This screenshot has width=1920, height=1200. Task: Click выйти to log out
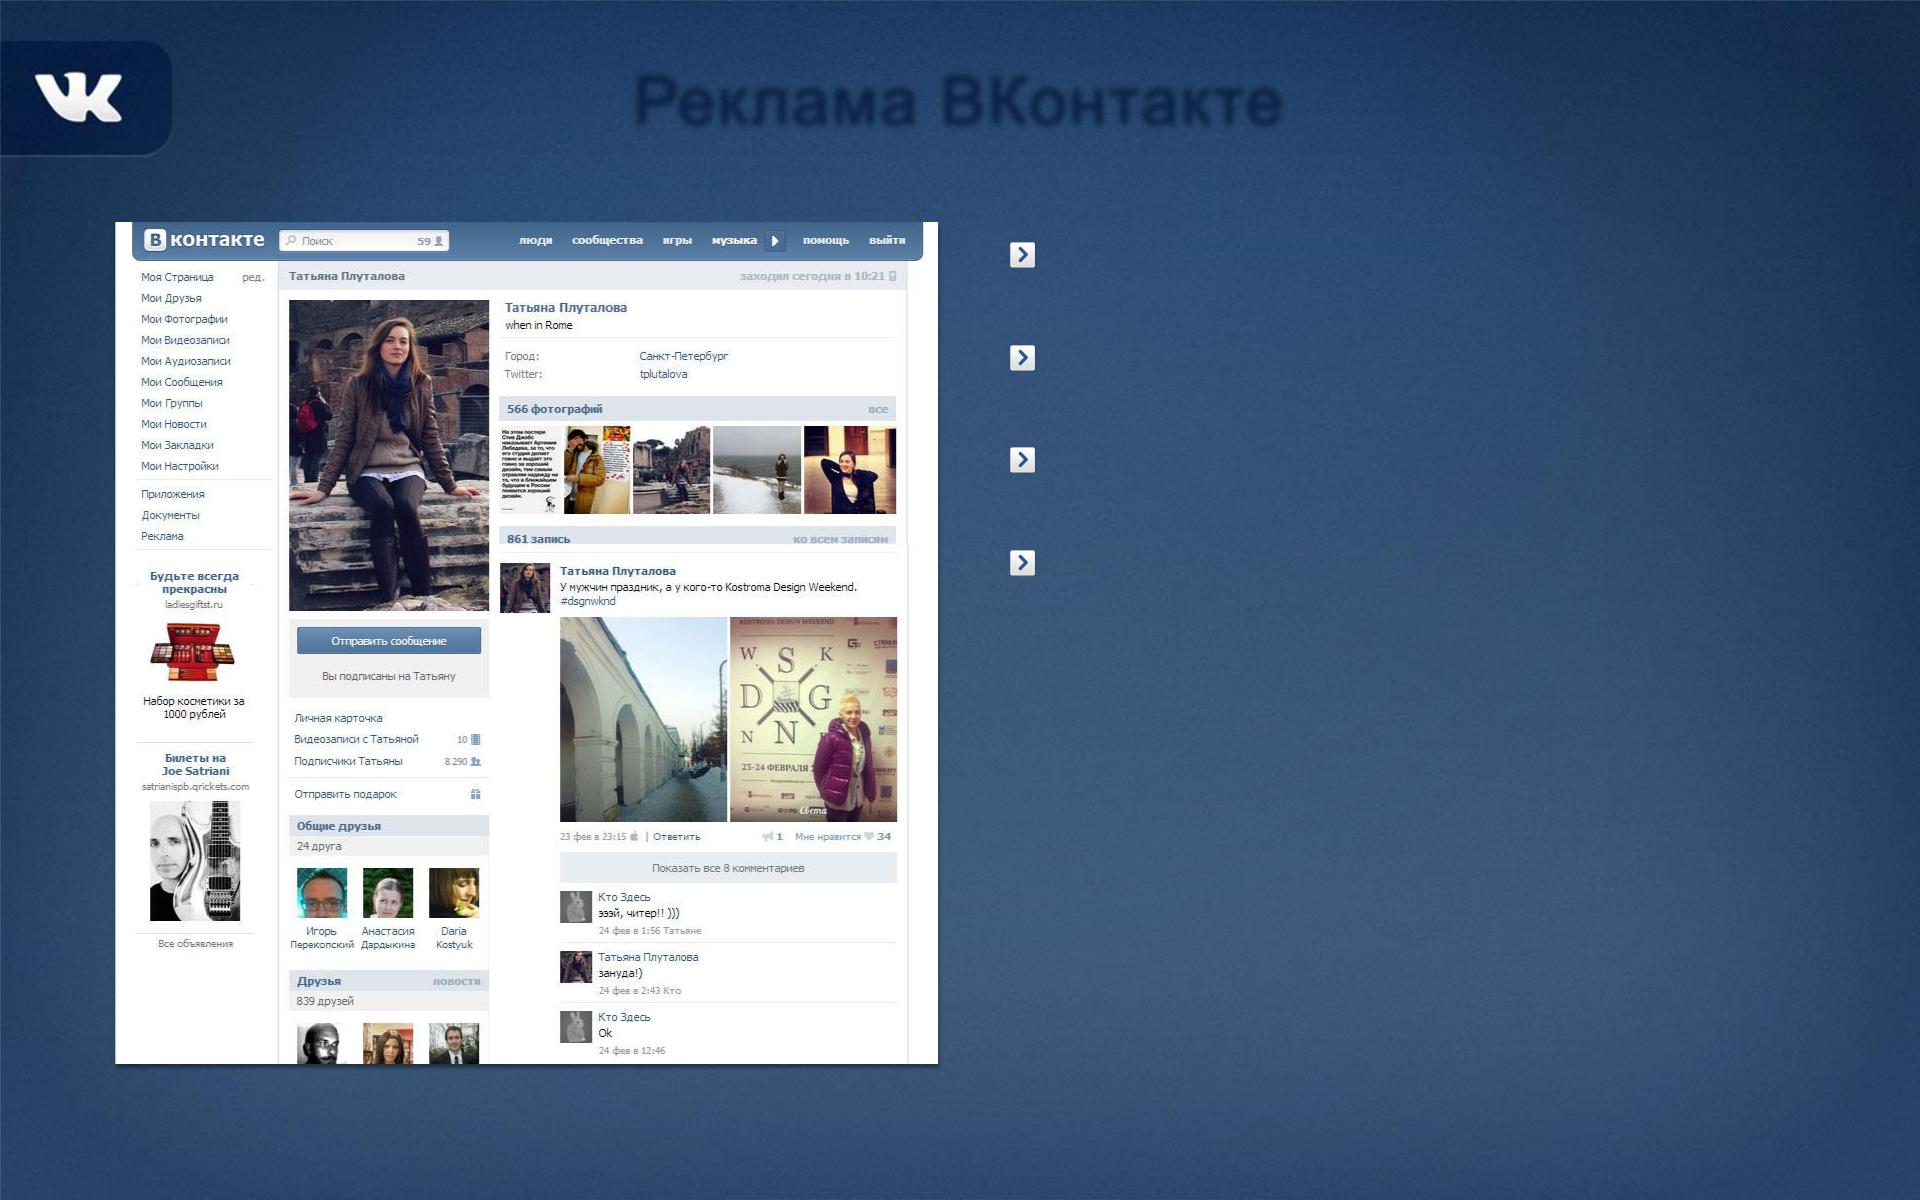pyautogui.click(x=887, y=240)
